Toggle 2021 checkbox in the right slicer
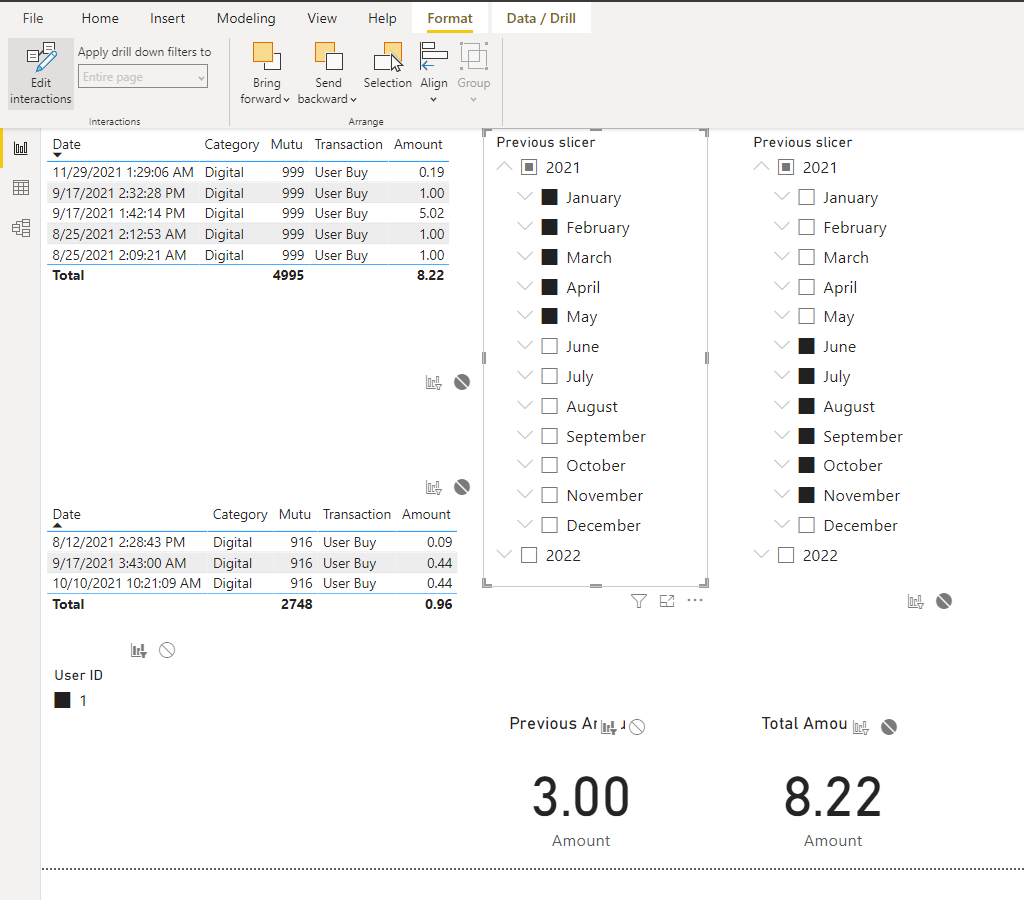Viewport: 1024px width, 900px height. point(786,167)
